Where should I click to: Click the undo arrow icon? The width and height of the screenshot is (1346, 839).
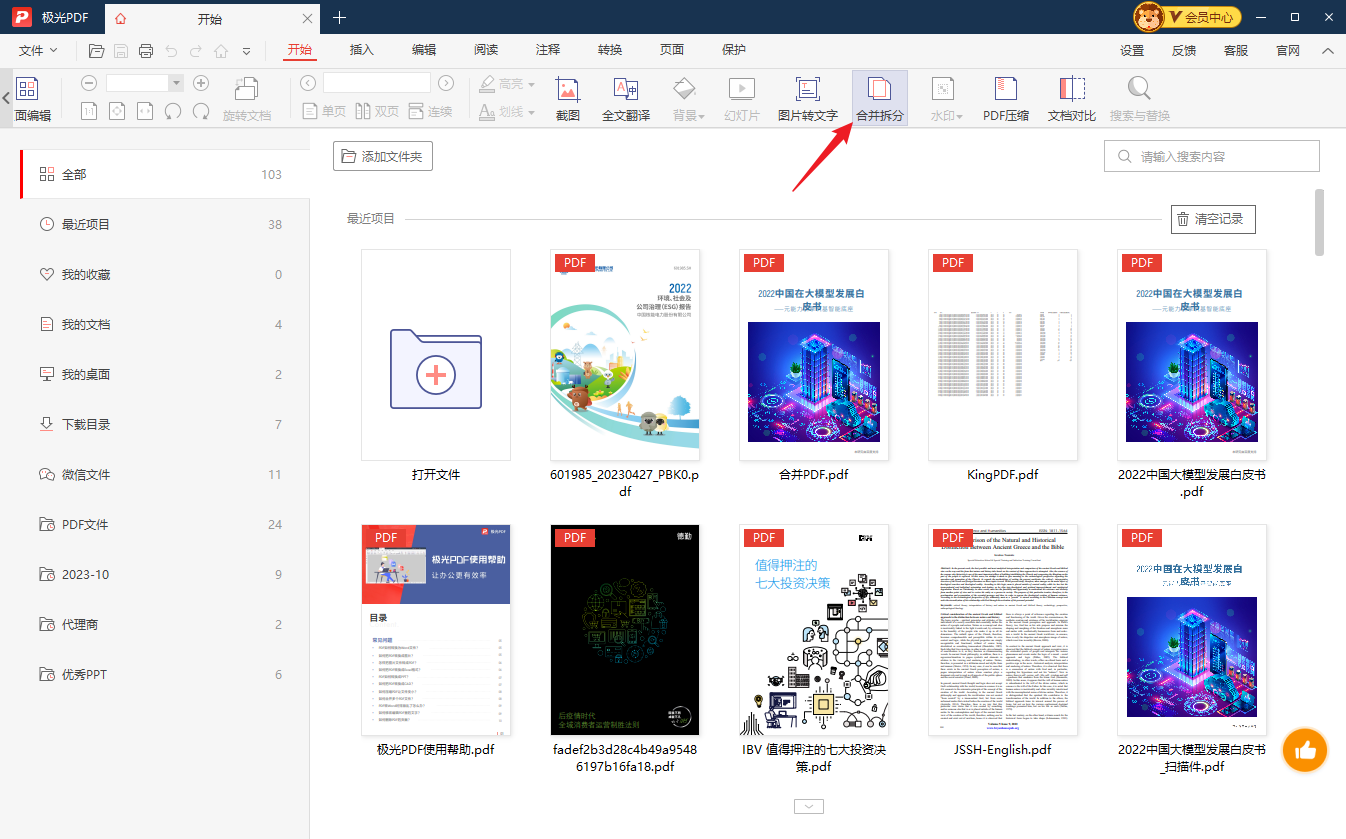(x=171, y=51)
